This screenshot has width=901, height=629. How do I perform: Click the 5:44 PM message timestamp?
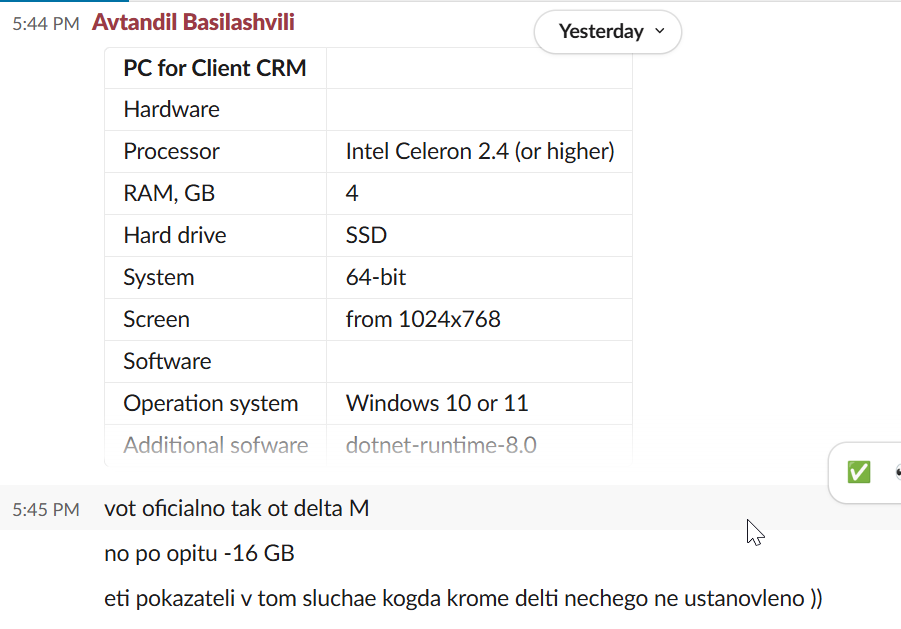[45, 24]
